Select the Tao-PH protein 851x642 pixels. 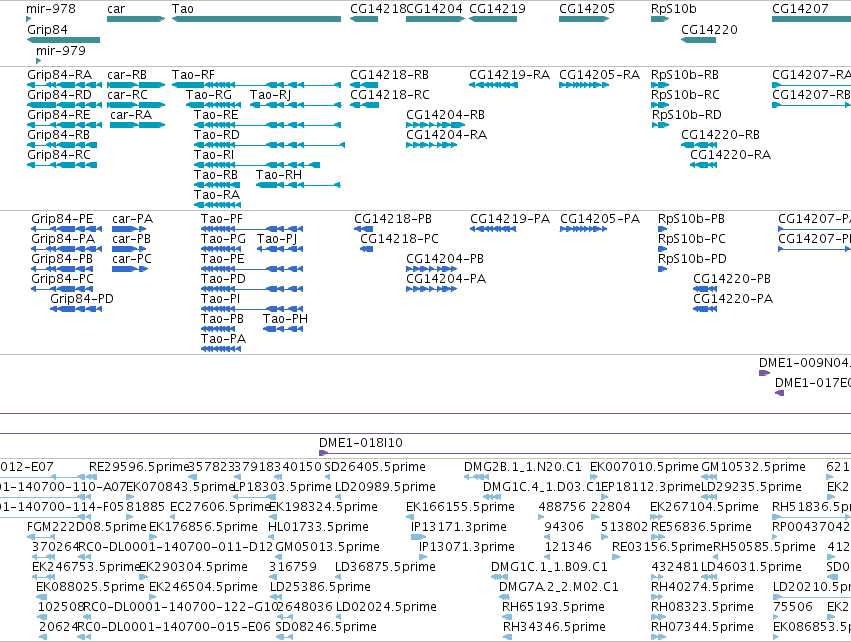tap(283, 329)
